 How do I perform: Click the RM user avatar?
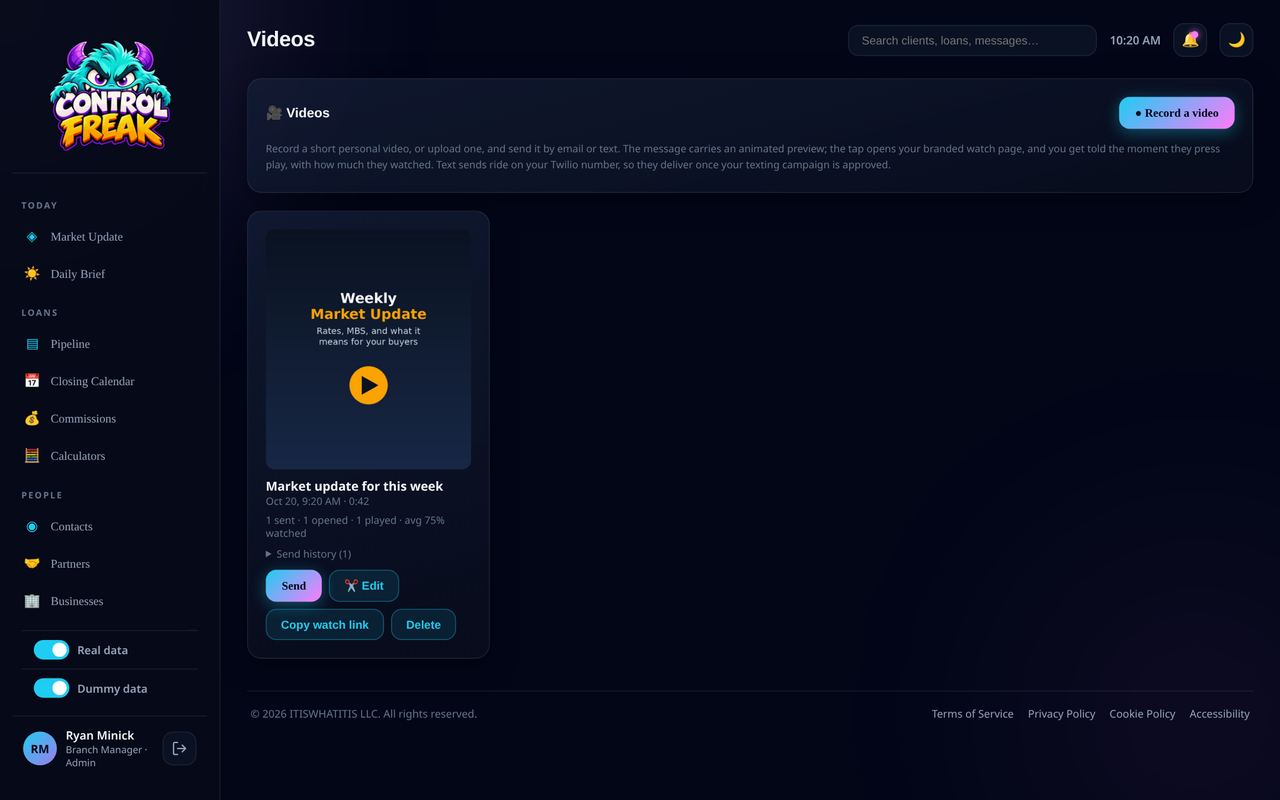(x=40, y=748)
